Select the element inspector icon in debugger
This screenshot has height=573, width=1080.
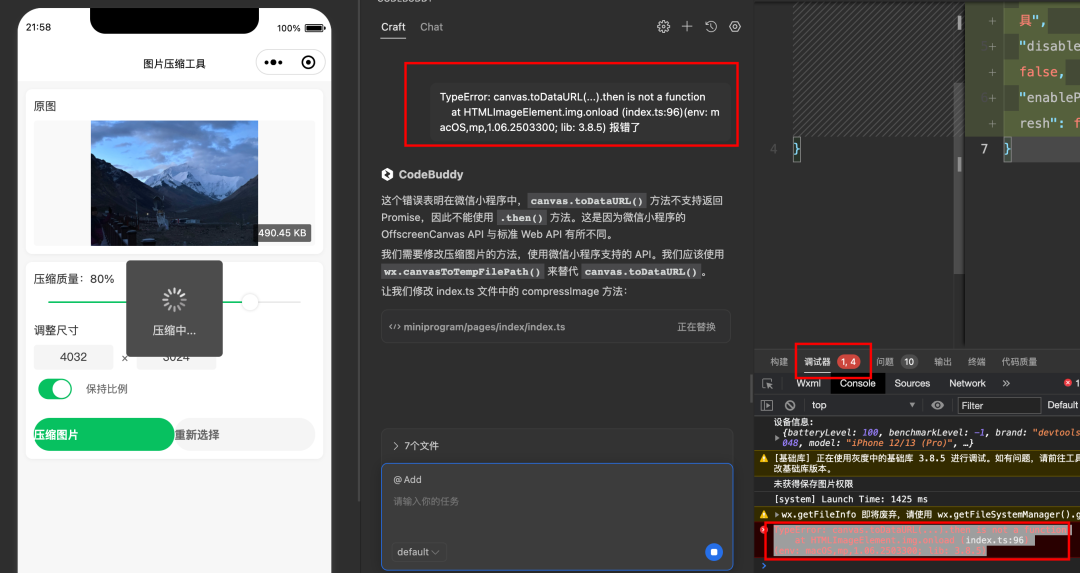click(x=767, y=384)
